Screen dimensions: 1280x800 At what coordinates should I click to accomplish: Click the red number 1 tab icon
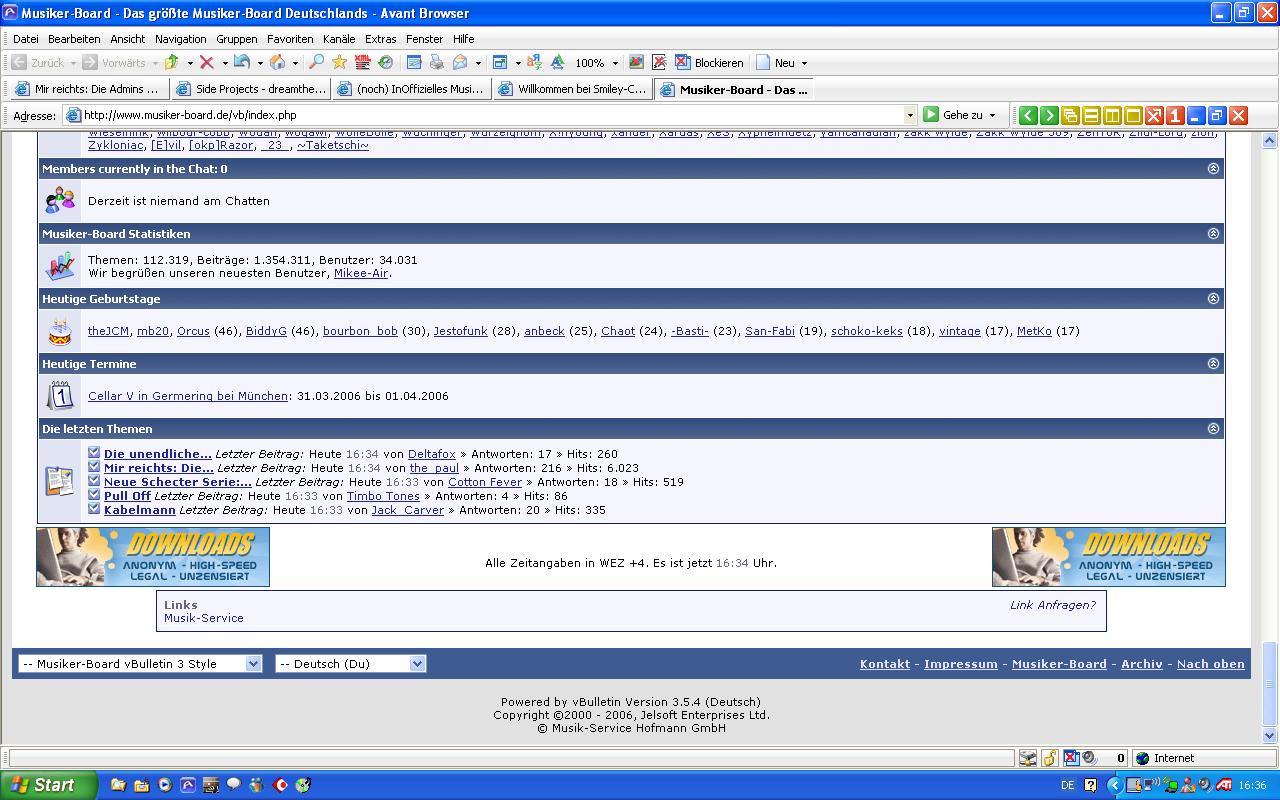point(1175,115)
